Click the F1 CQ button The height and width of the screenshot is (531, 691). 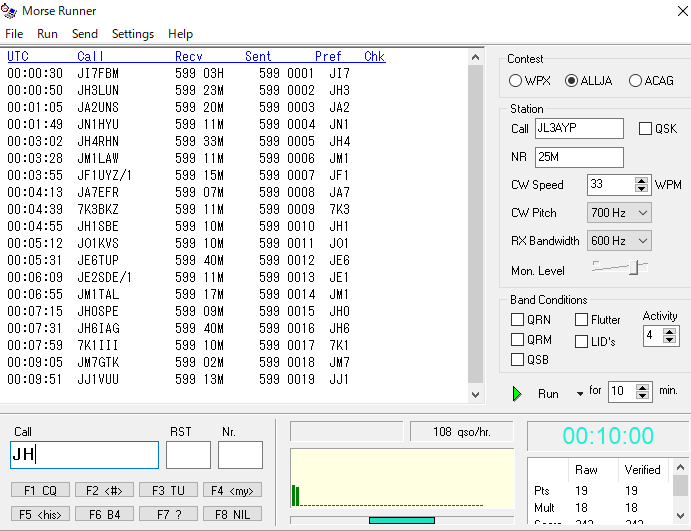pyautogui.click(x=40, y=490)
